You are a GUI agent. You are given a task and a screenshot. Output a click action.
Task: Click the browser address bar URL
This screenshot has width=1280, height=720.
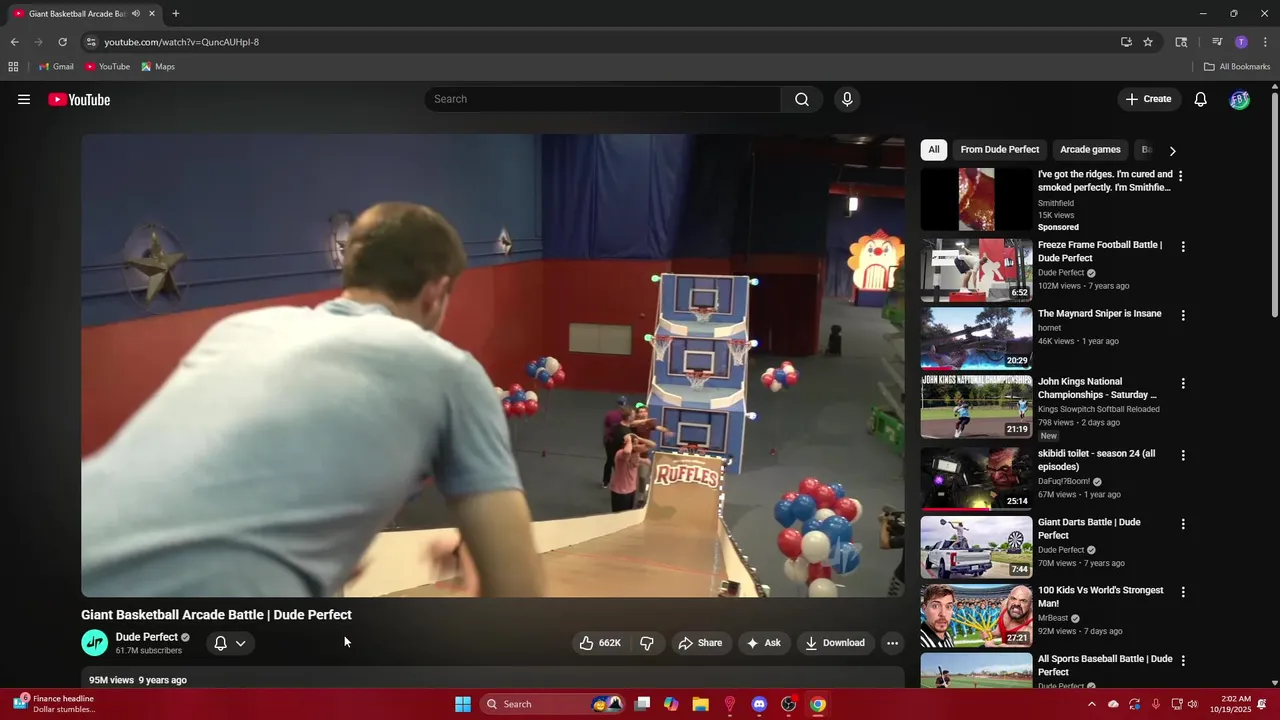[181, 42]
